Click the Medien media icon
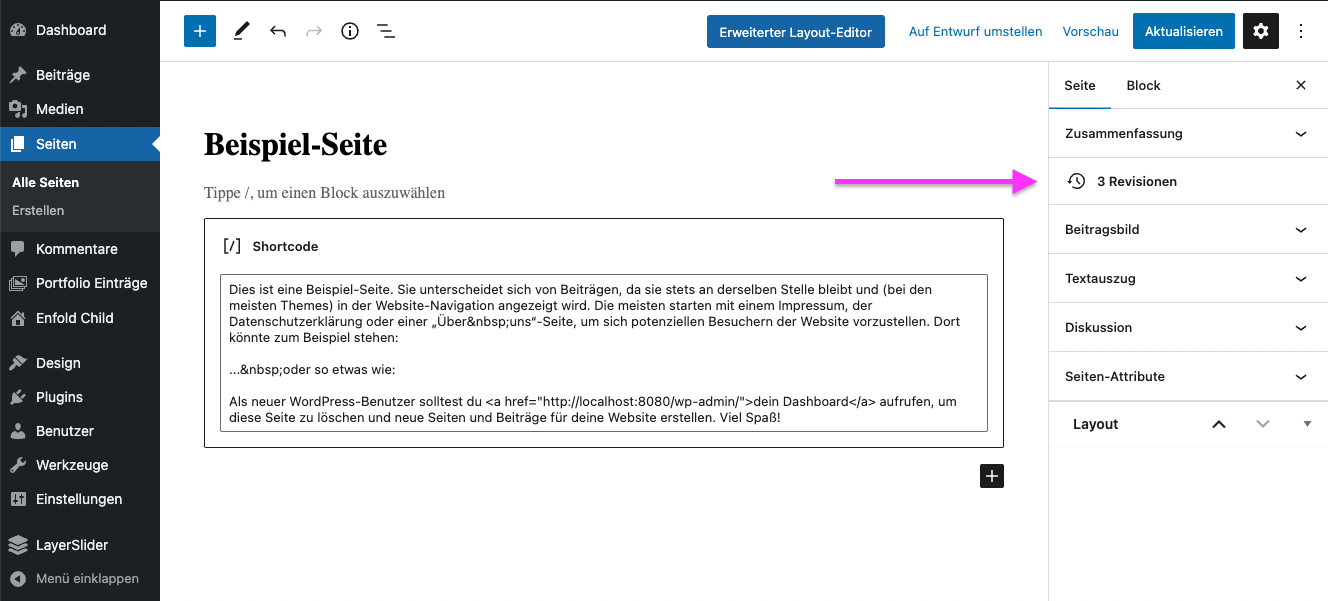Image resolution: width=1328 pixels, height=601 pixels. [18, 109]
